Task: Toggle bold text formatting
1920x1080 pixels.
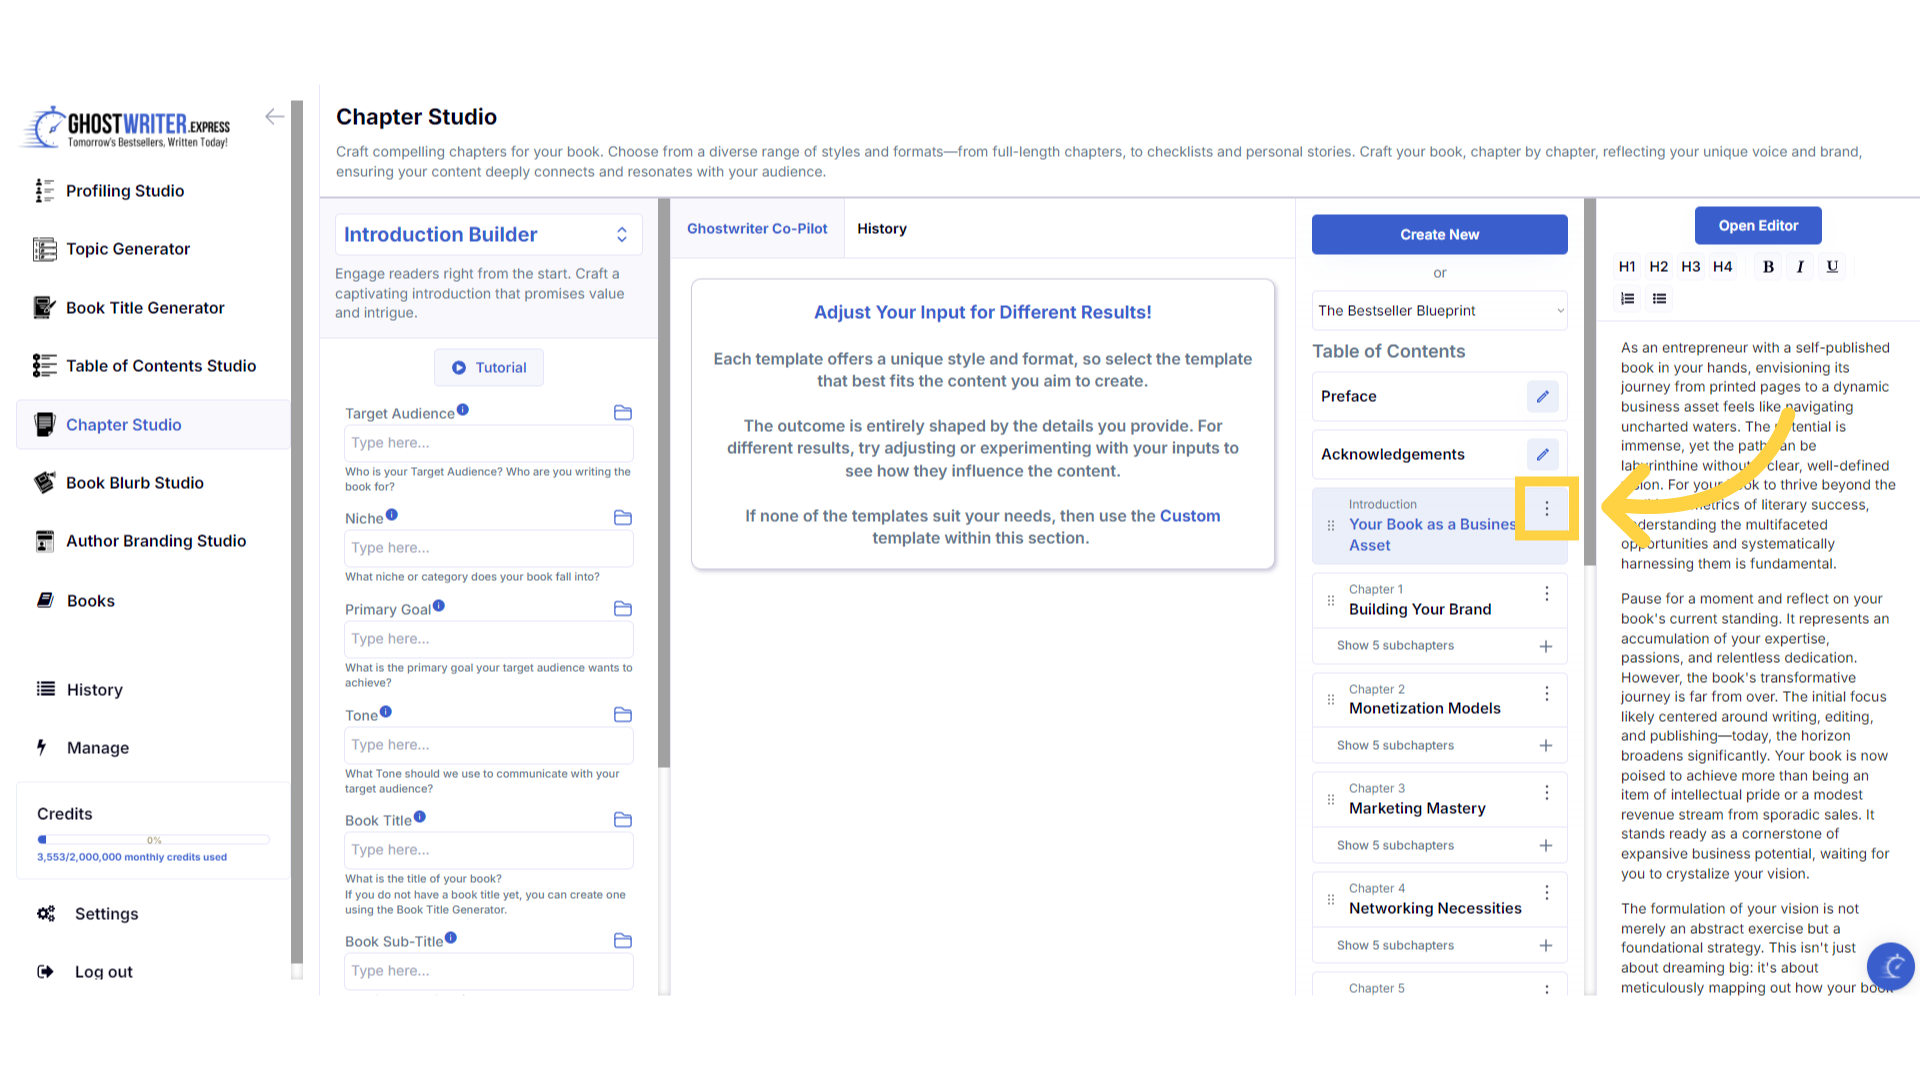Action: tap(1768, 266)
